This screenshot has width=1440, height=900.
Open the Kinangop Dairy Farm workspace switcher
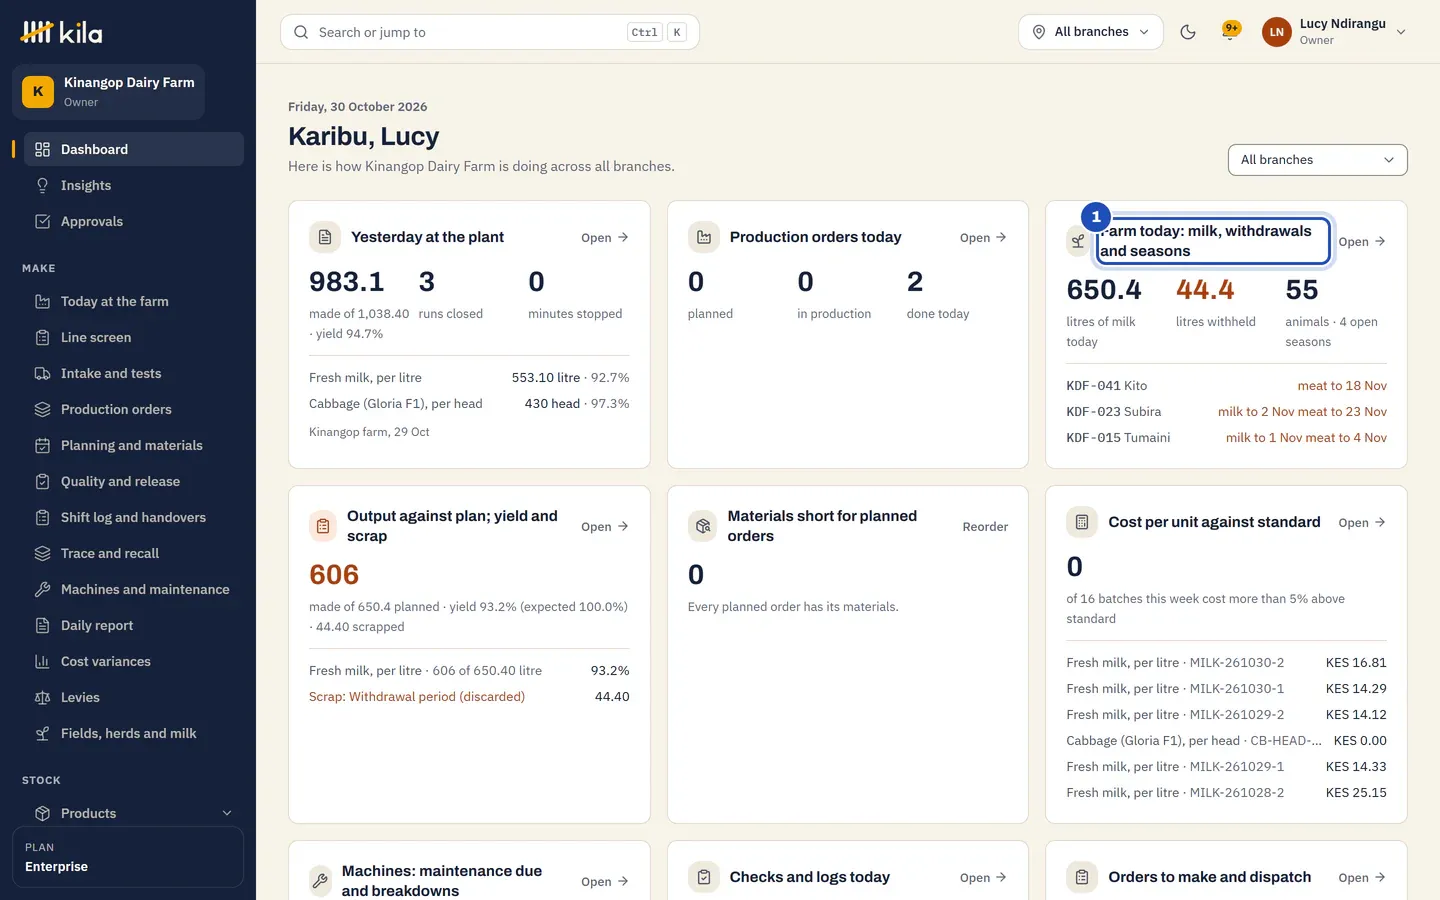click(x=108, y=92)
